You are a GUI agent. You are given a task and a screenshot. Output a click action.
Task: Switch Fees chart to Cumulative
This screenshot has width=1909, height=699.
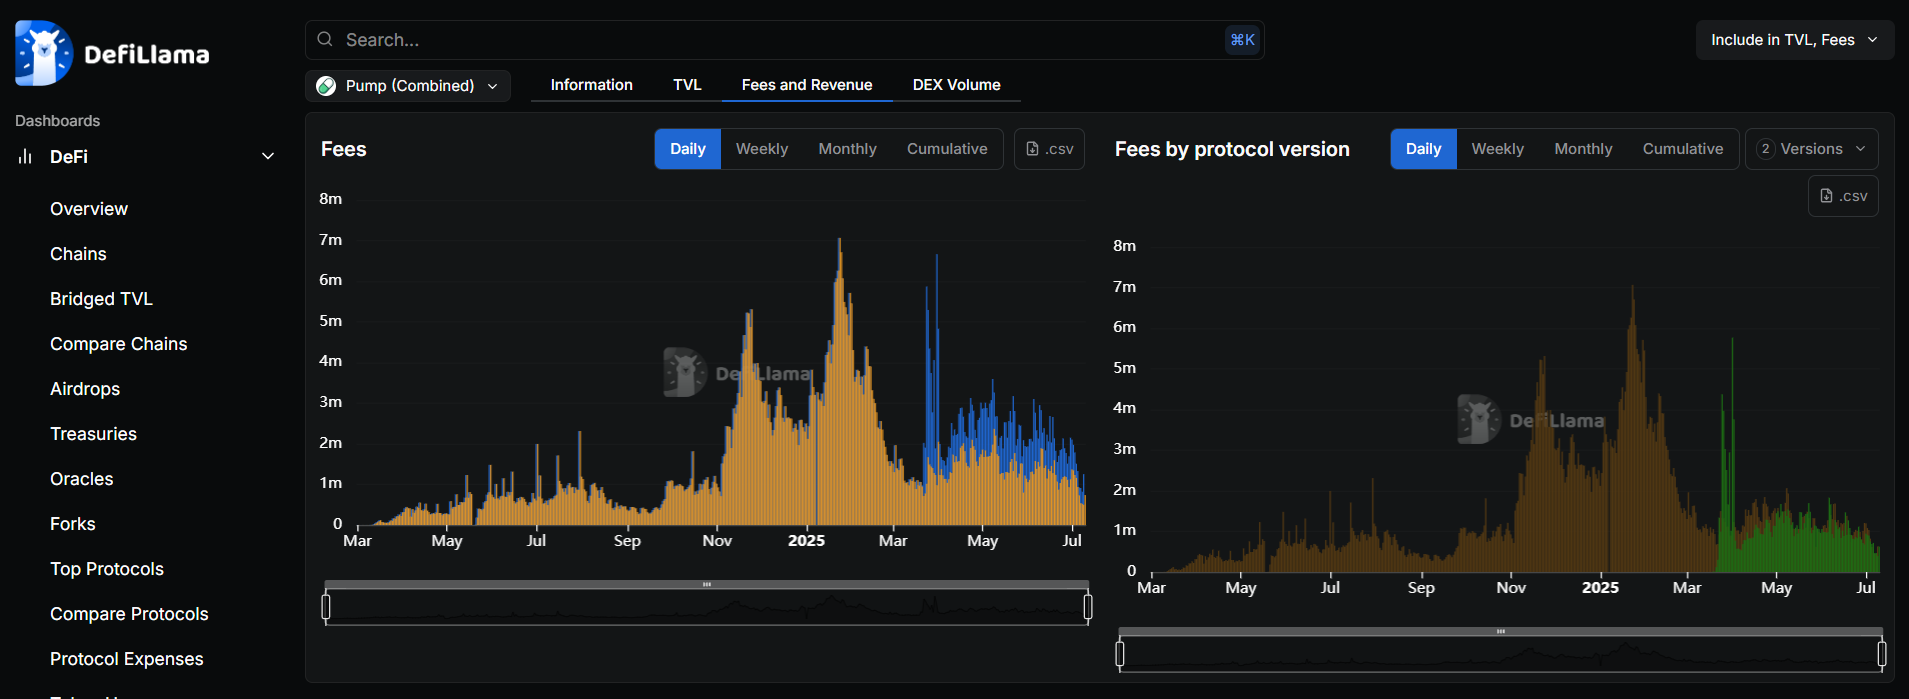pyautogui.click(x=946, y=149)
